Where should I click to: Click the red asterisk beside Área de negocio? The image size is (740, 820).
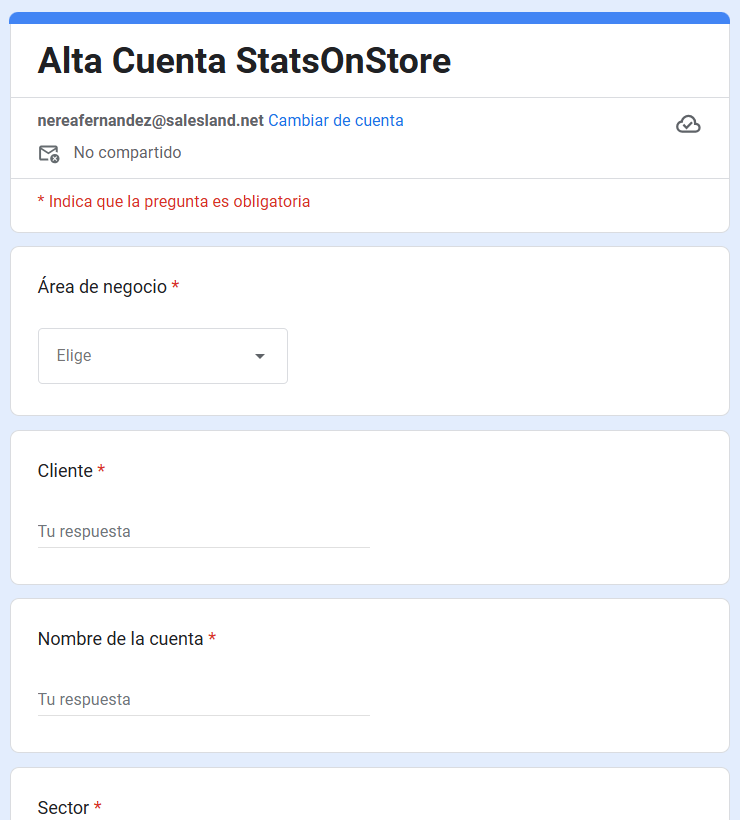click(176, 287)
